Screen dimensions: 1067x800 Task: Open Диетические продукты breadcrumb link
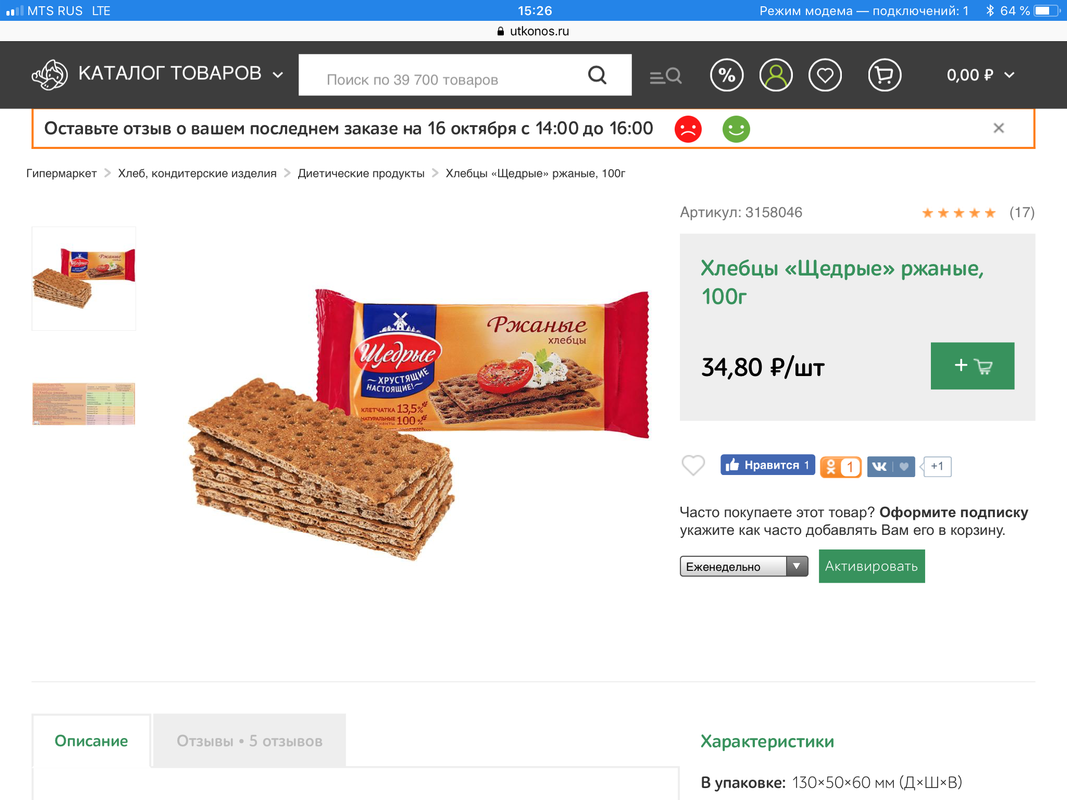point(361,173)
